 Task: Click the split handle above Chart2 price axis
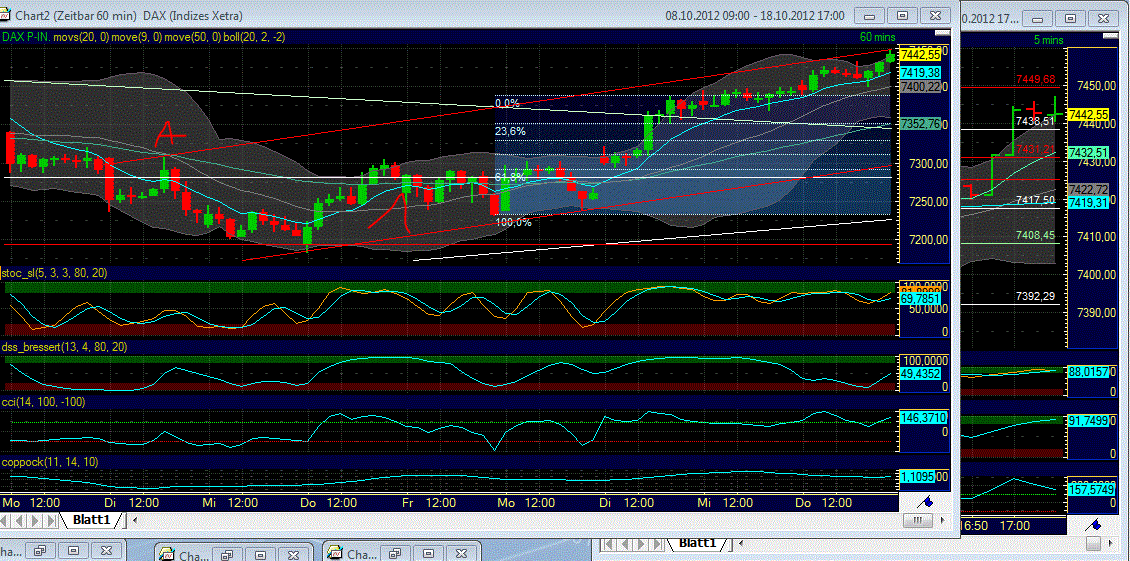tap(943, 33)
